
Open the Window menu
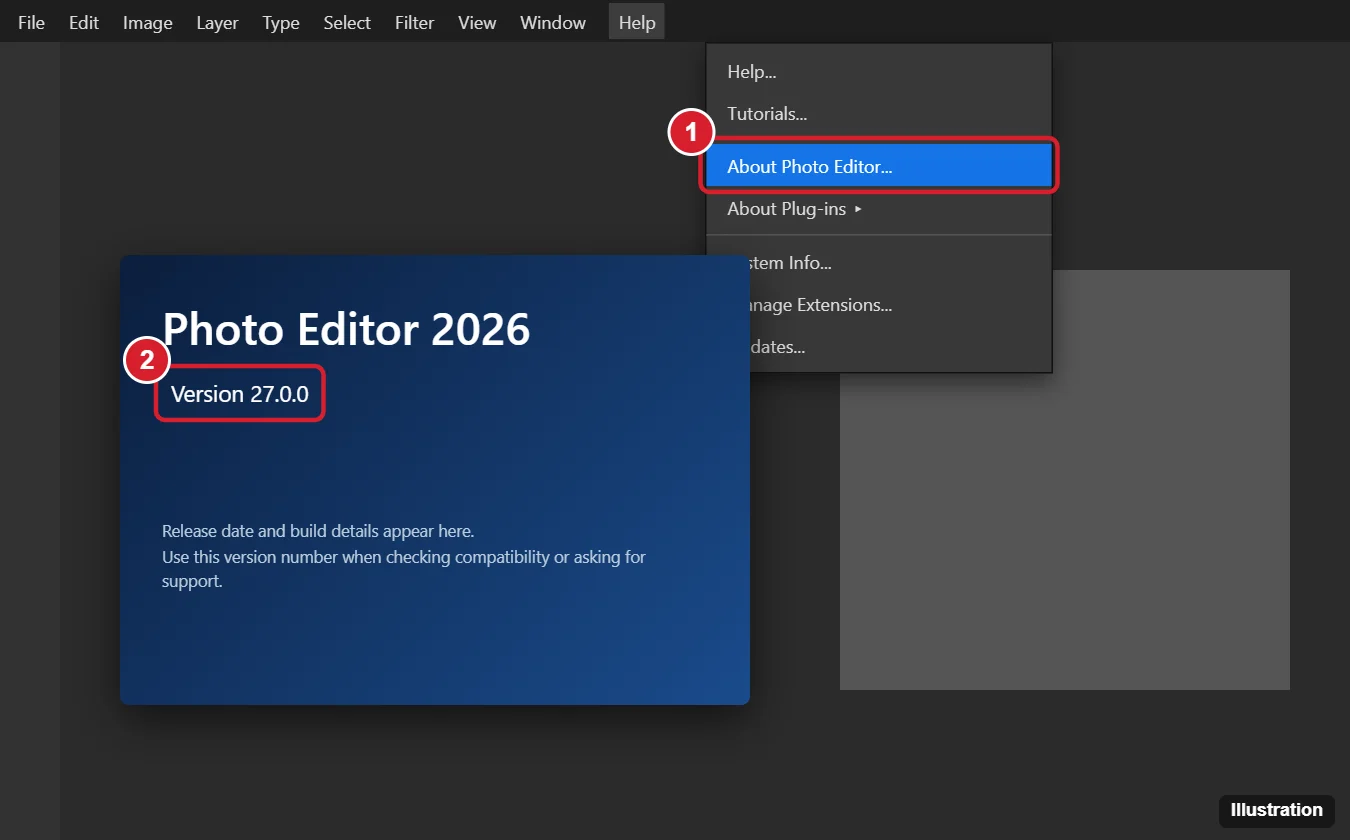pyautogui.click(x=553, y=22)
